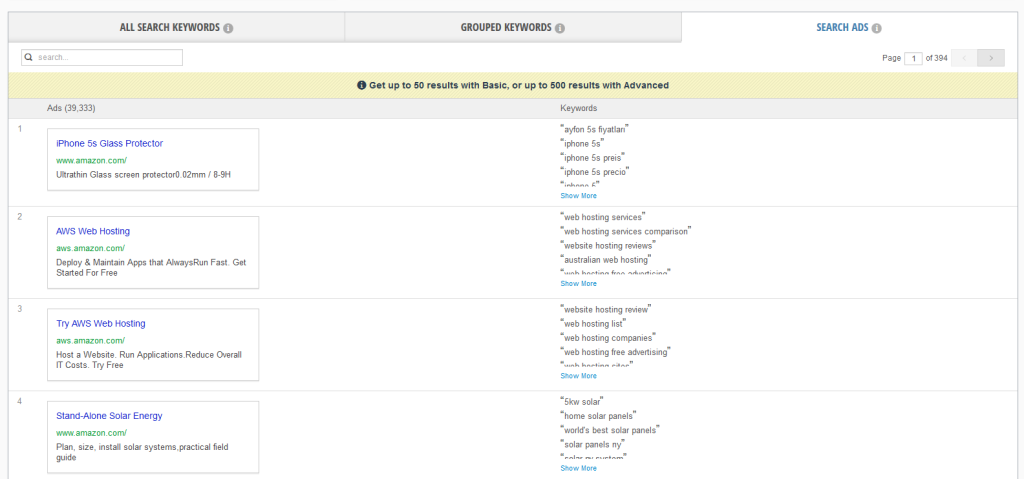Show more keywords for iPhone 5s ad

578,195
